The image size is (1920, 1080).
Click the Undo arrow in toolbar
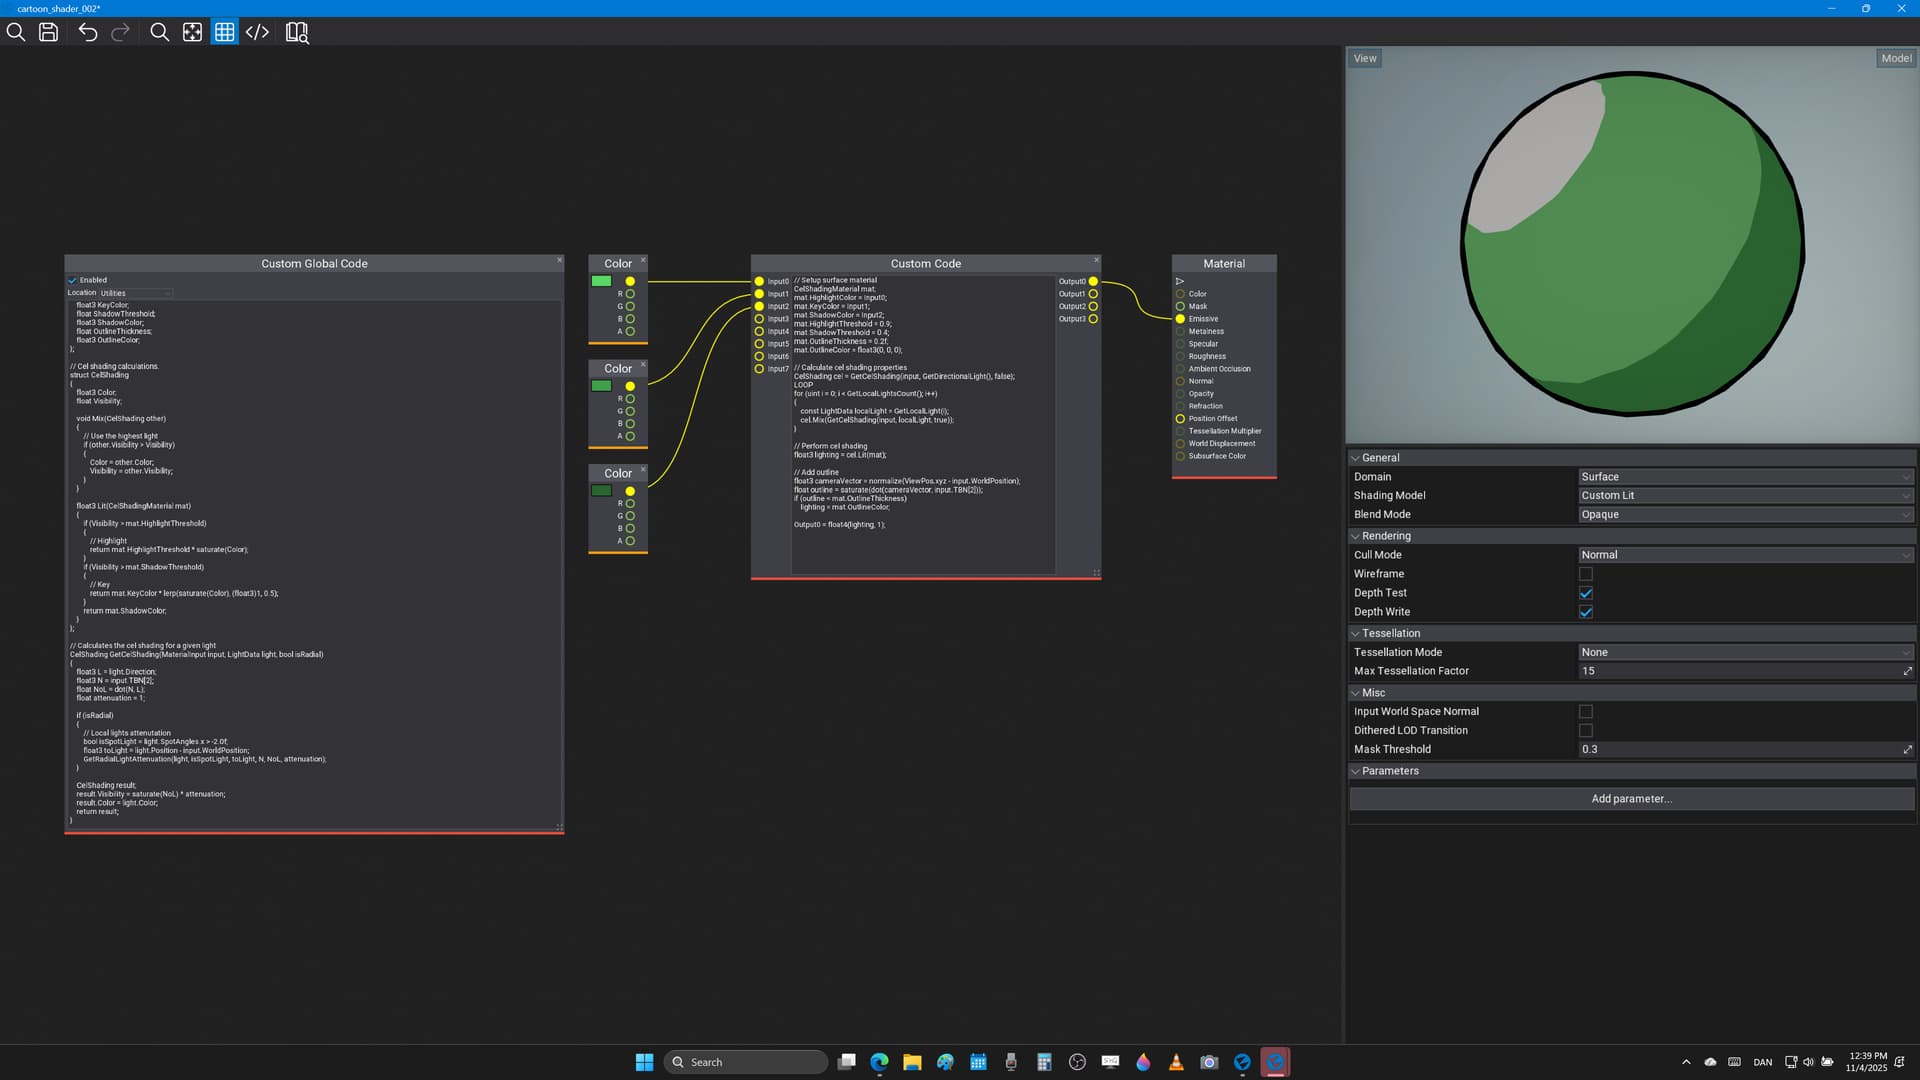(88, 32)
